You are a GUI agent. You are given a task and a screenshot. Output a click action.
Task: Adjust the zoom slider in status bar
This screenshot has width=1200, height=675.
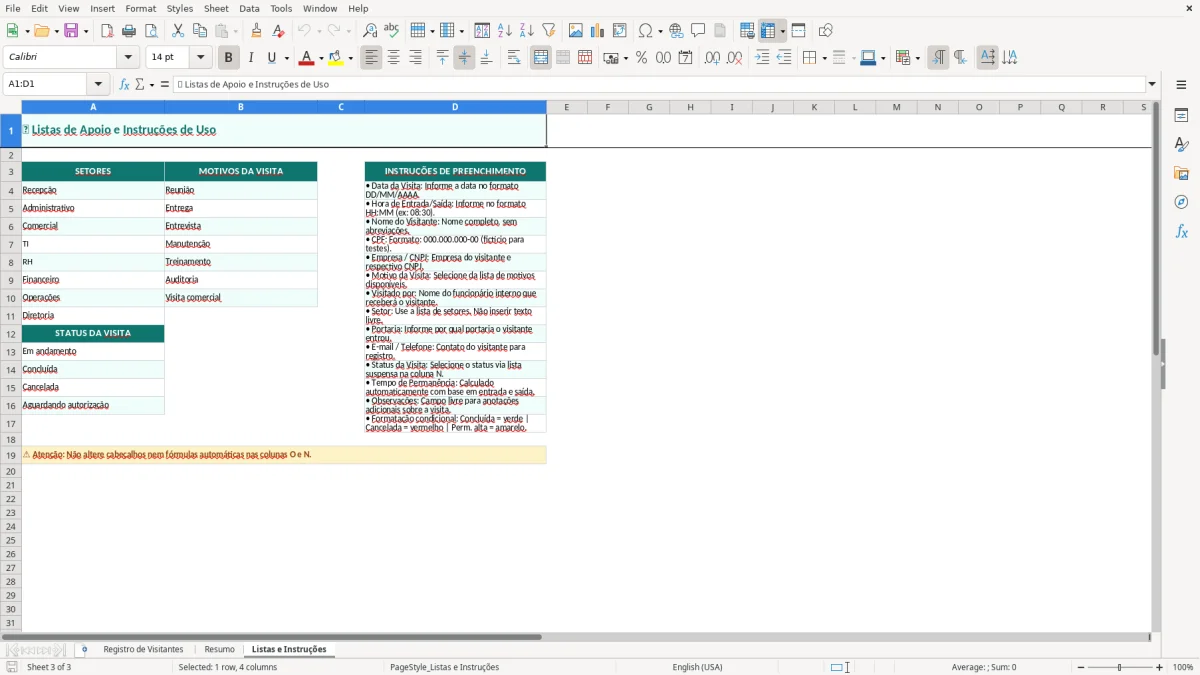pos(1119,667)
